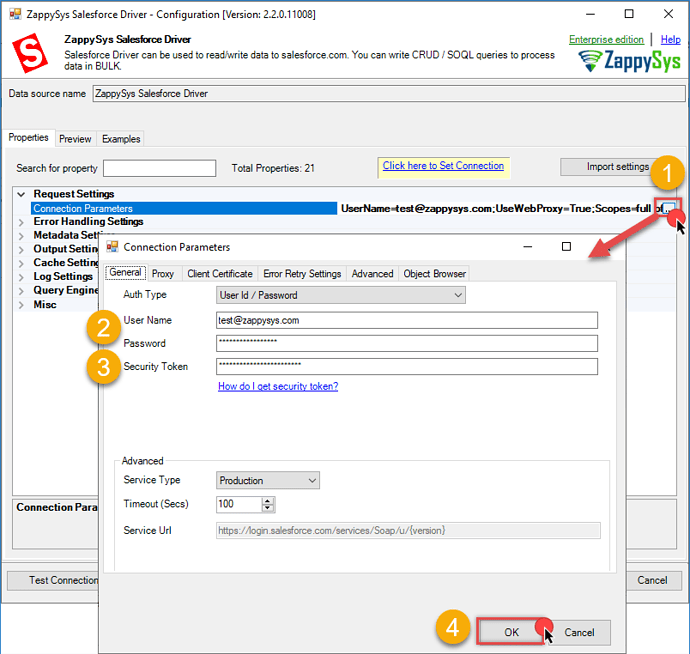Select the General tab

125,272
